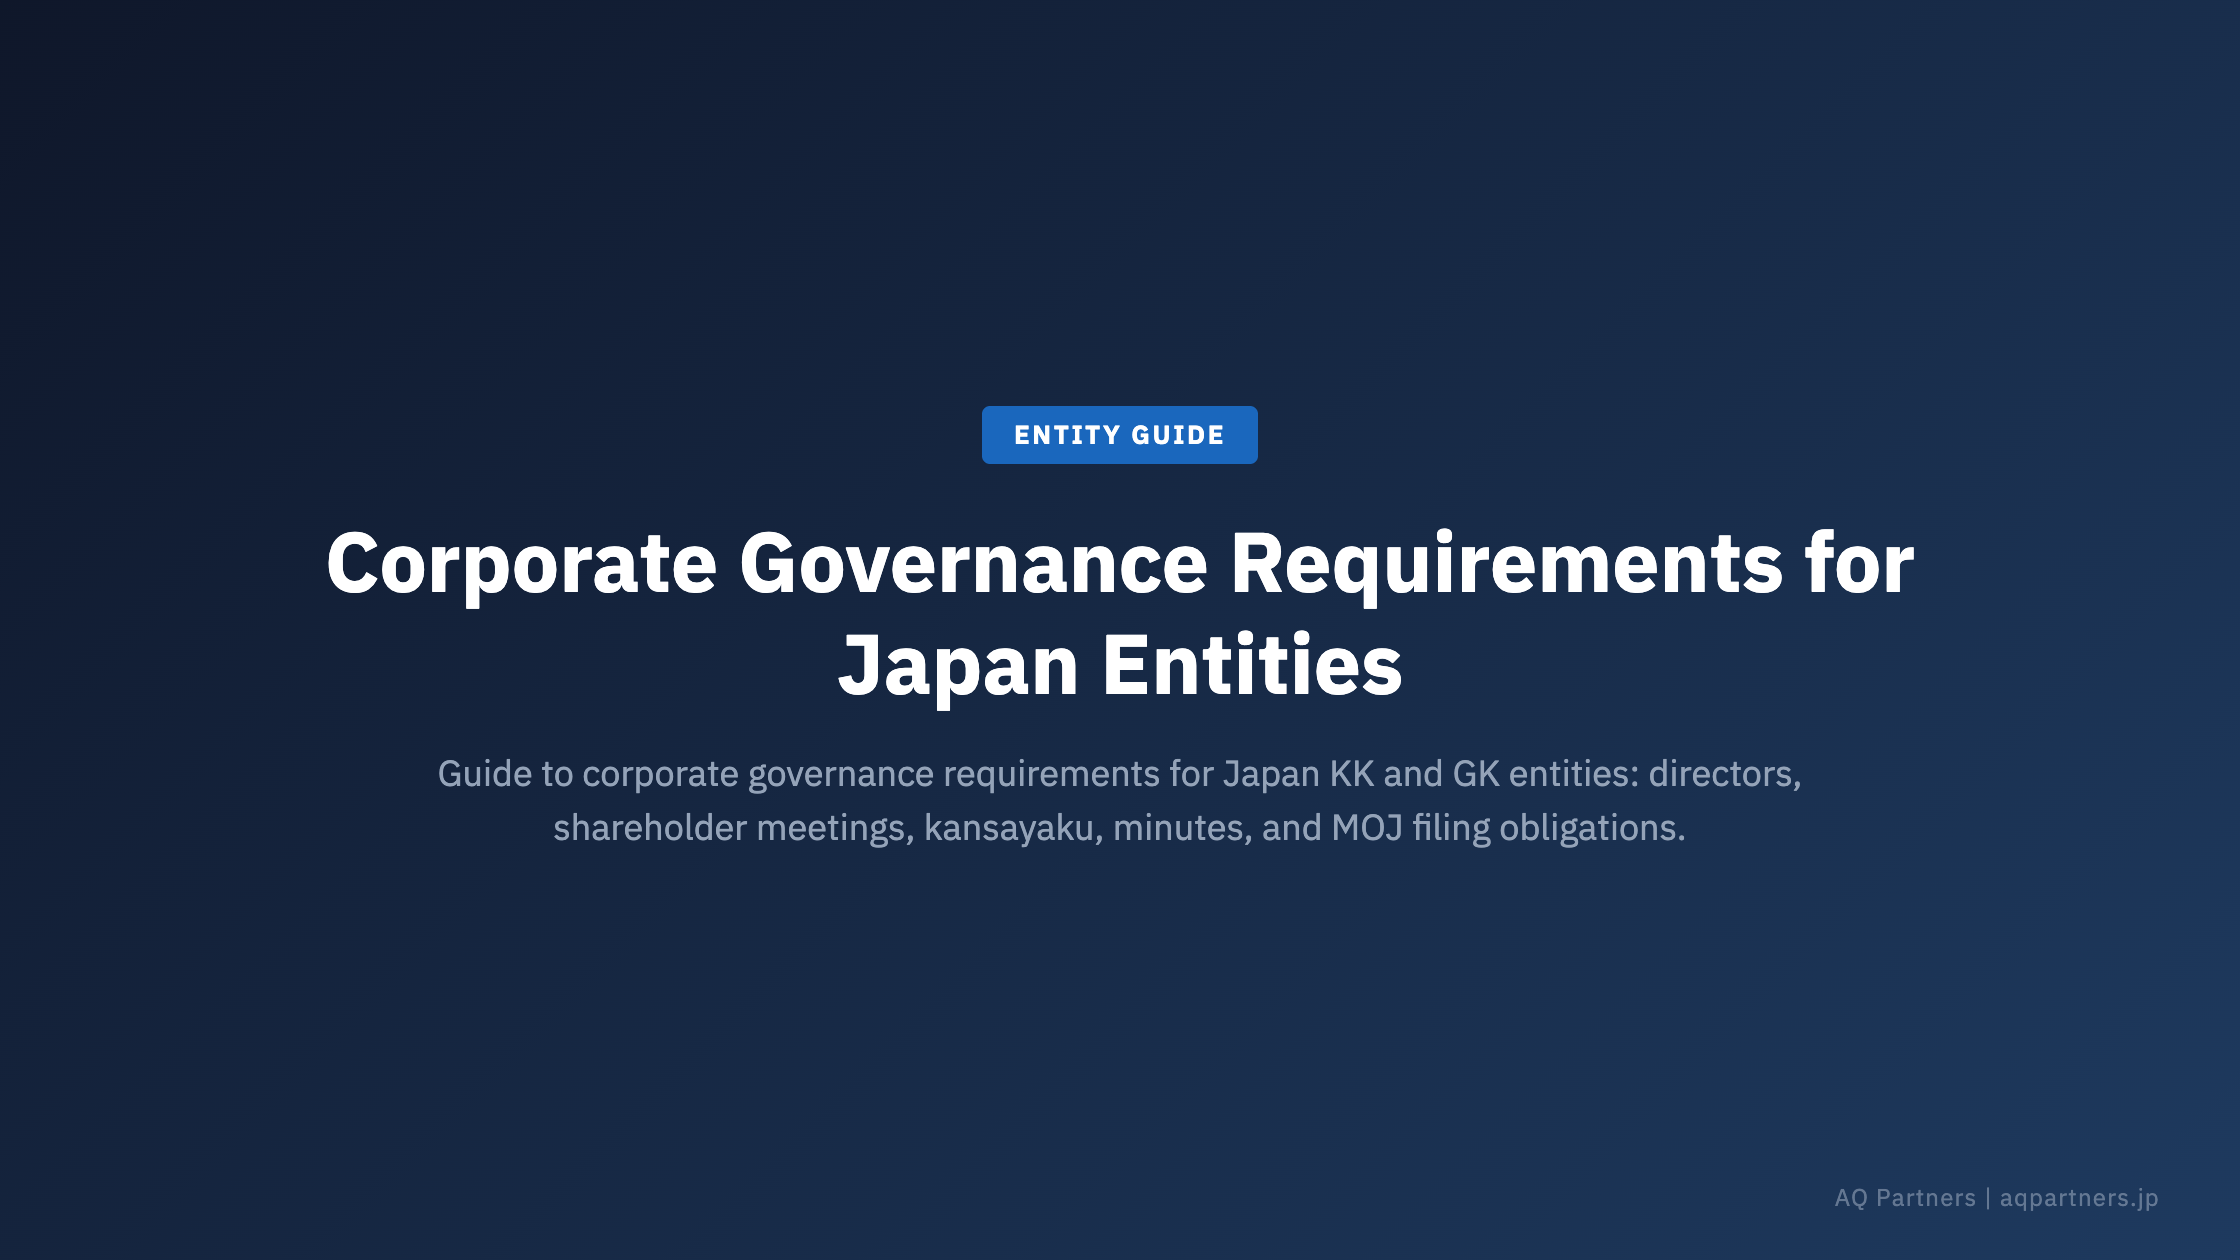2240x1260 pixels.
Task: Click the ENTITY GUIDE badge
Action: (1119, 435)
